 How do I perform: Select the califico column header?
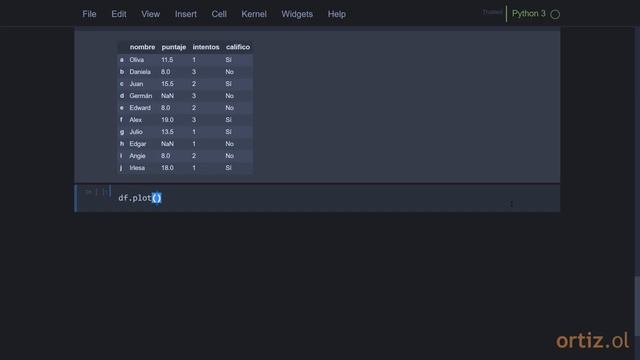click(238, 47)
